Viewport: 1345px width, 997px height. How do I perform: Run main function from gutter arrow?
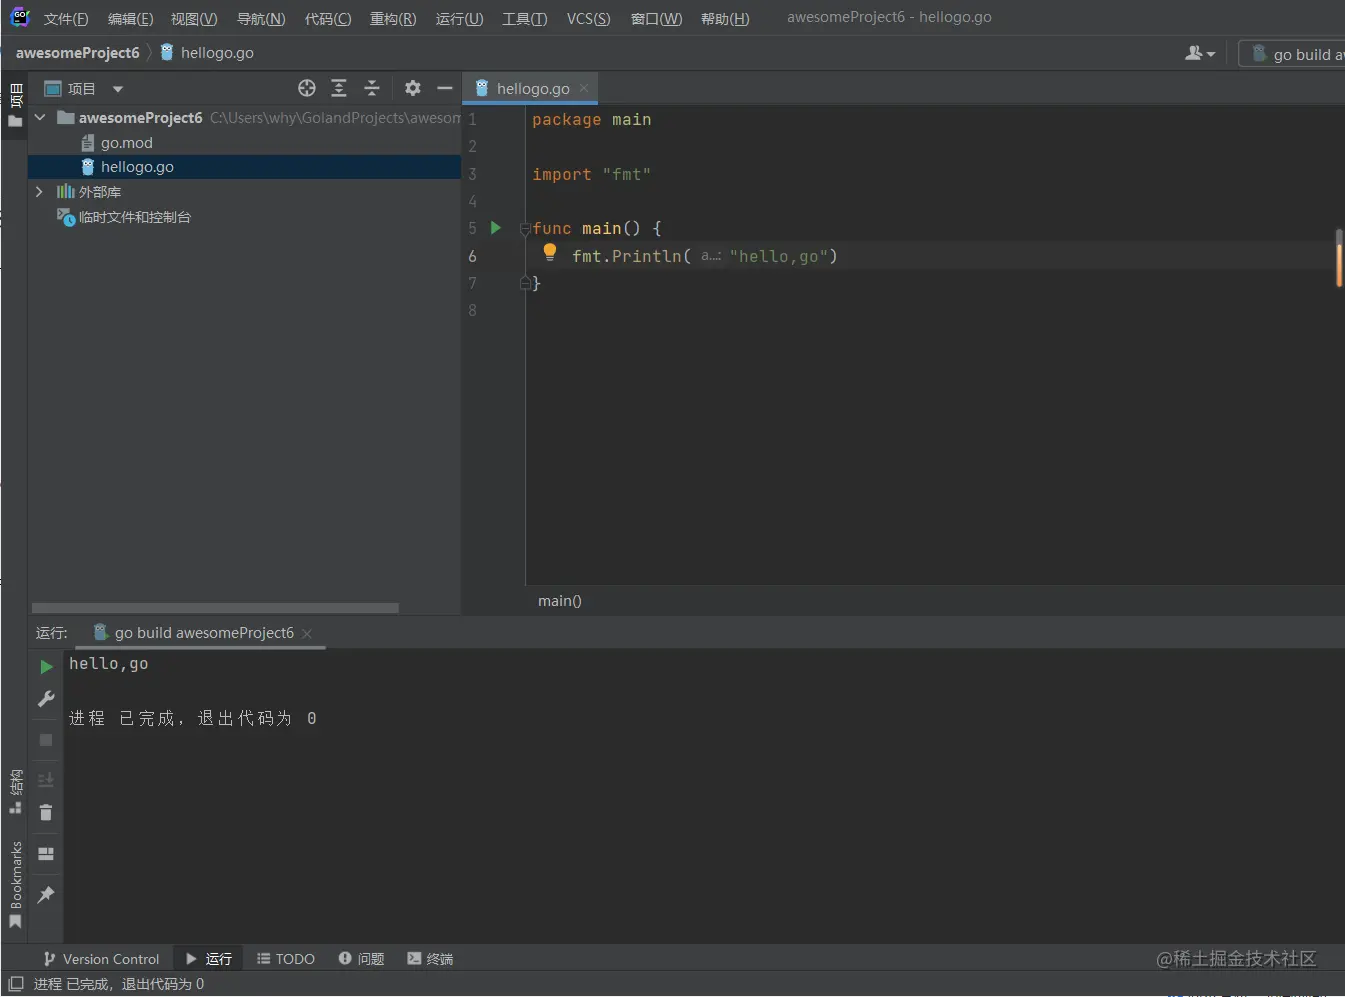pos(495,228)
